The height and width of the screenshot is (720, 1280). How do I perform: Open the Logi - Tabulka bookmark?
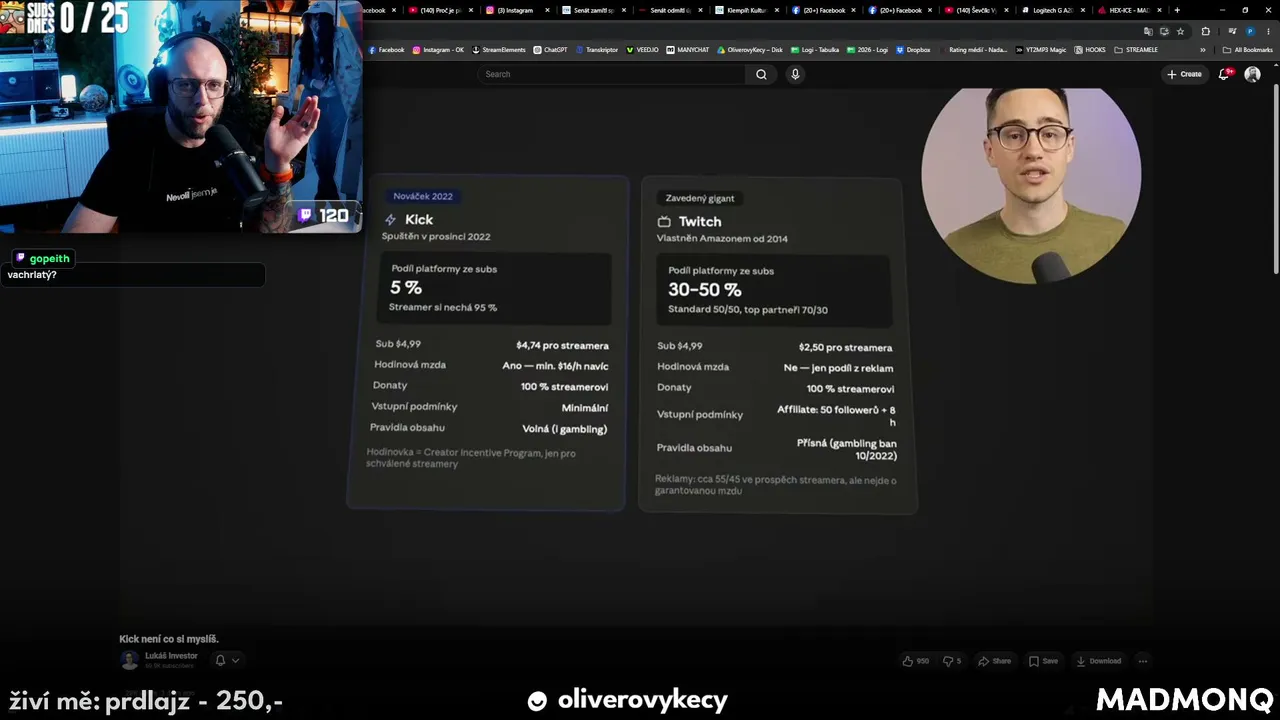click(815, 49)
